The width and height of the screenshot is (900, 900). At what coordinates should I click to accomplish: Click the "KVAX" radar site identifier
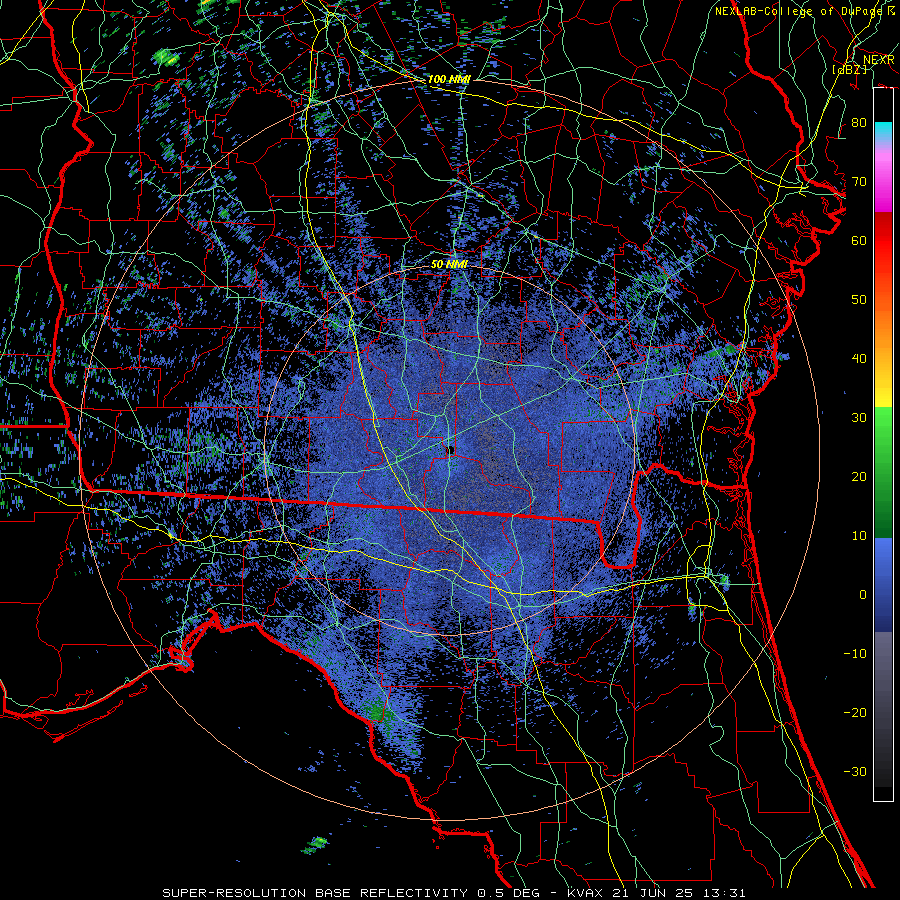point(584,893)
